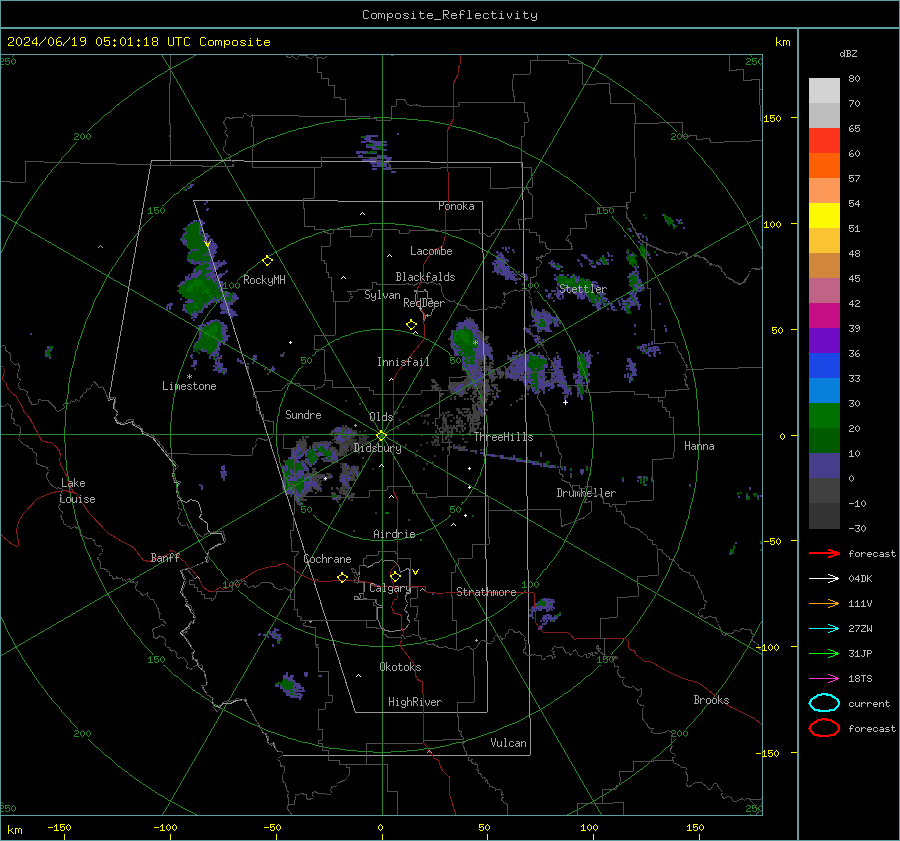Click the Limestone label
Image resolution: width=900 pixels, height=841 pixels.
point(189,386)
